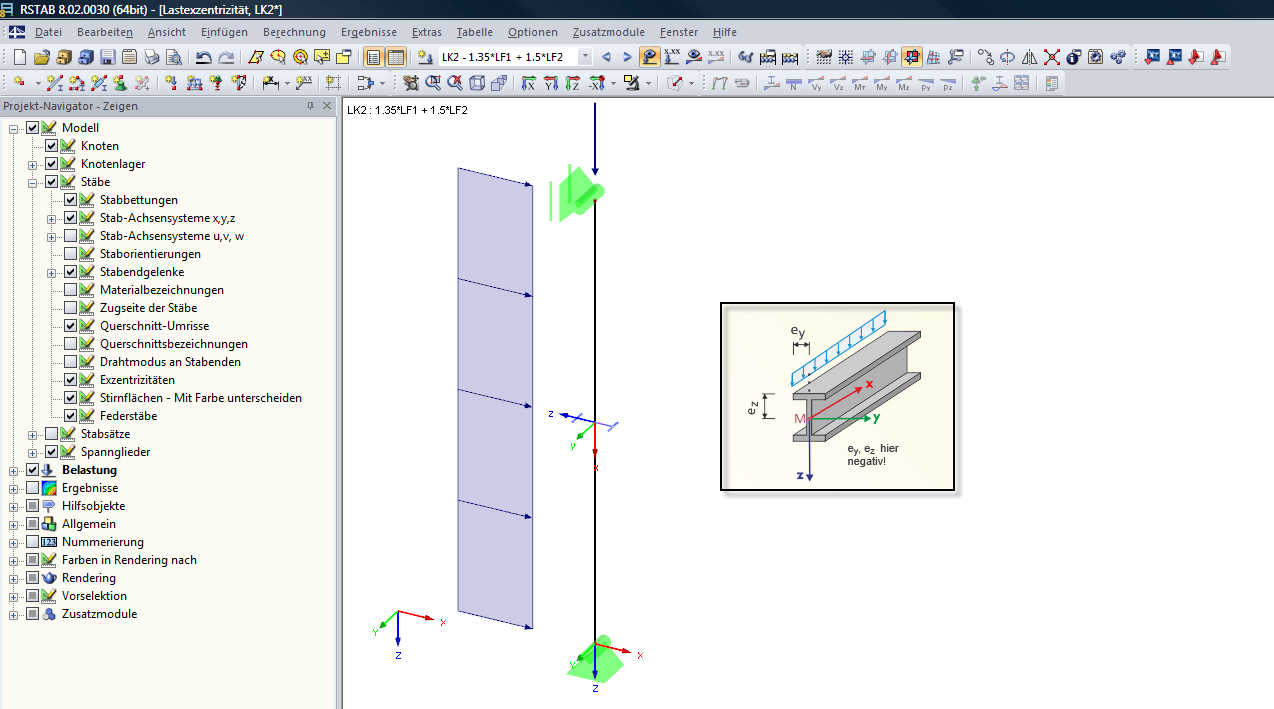Open the Hilfe menu

tap(725, 32)
